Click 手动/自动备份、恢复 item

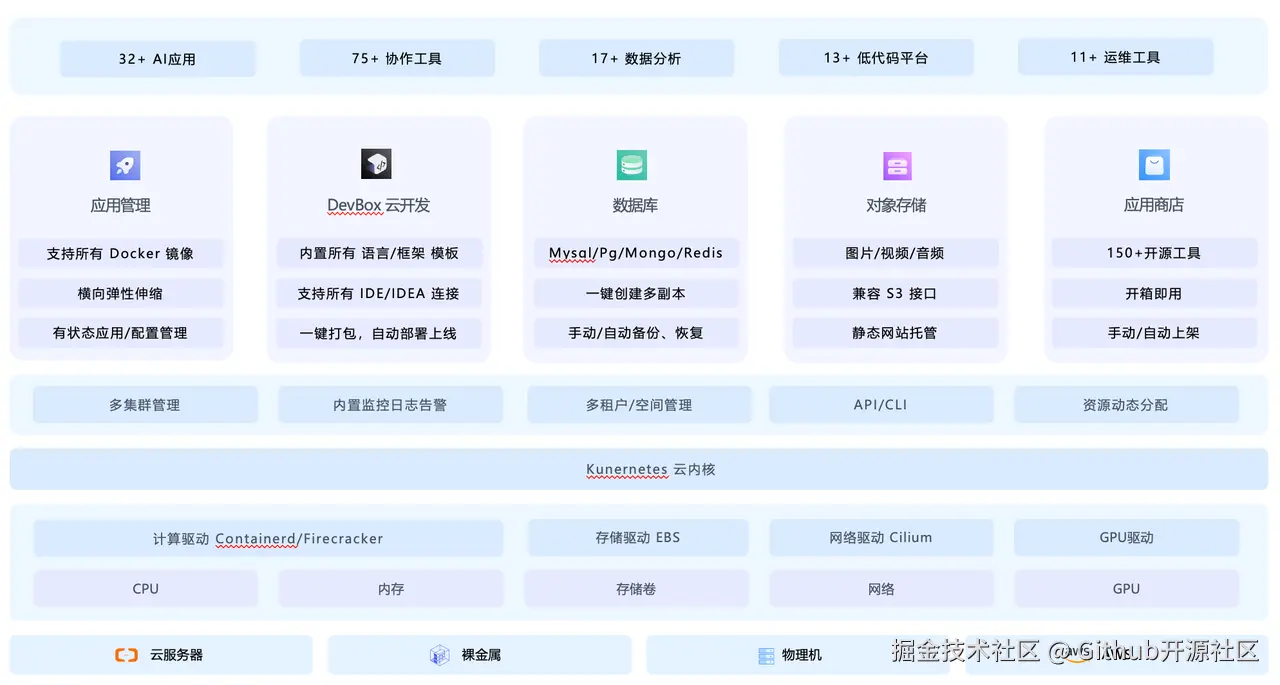(636, 333)
